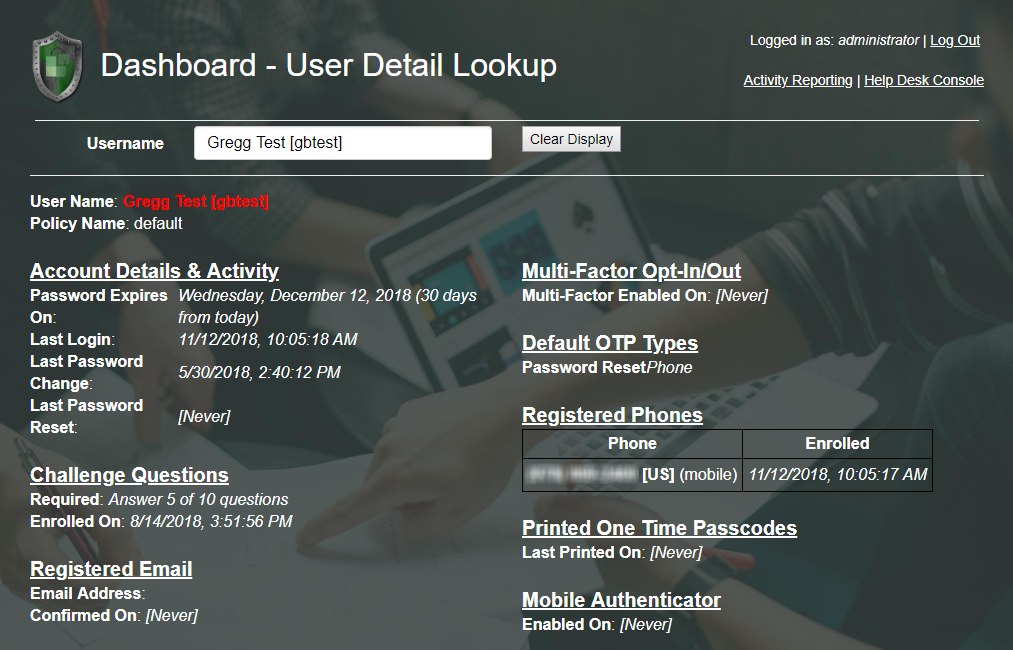Click the Printed One Time Passcodes heading
Image resolution: width=1013 pixels, height=650 pixels.
(x=660, y=528)
